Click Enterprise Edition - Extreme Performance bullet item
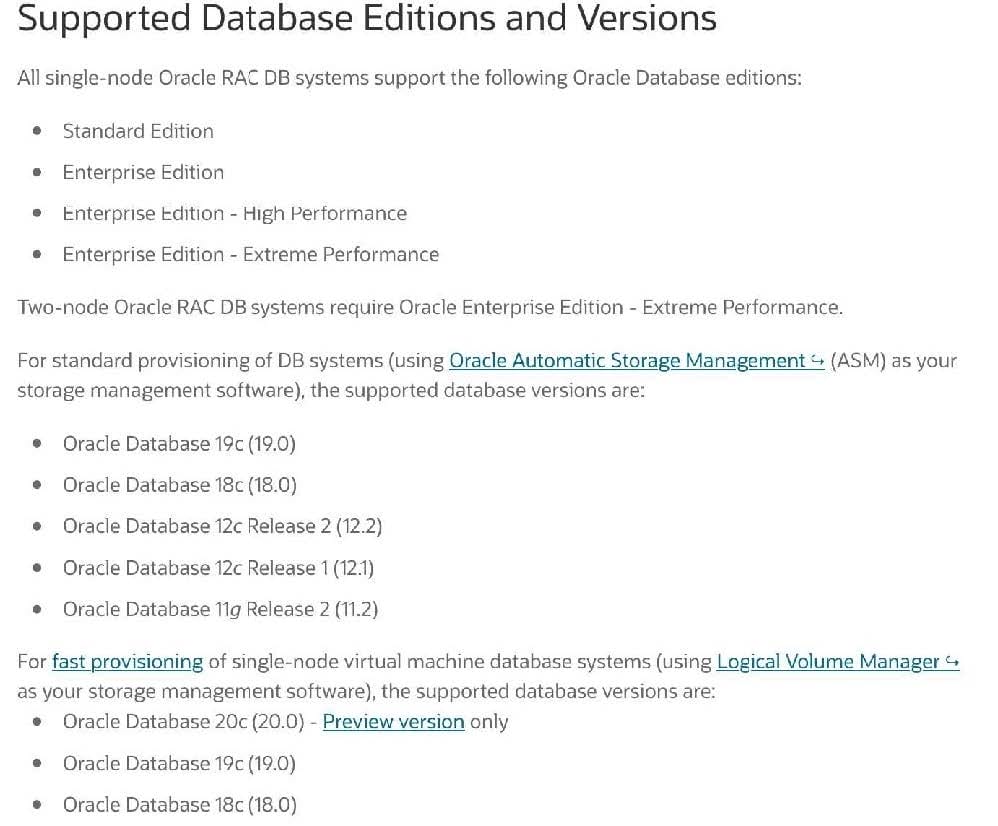Viewport: 998px width, 826px height. 250,255
